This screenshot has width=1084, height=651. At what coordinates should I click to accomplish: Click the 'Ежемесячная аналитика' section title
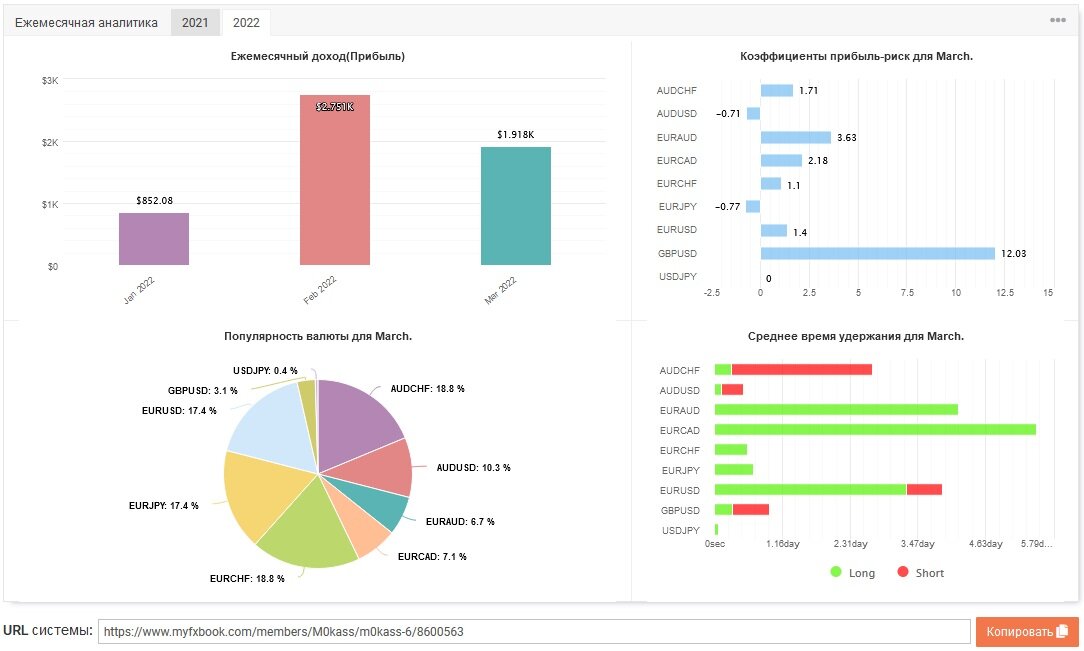coord(86,23)
